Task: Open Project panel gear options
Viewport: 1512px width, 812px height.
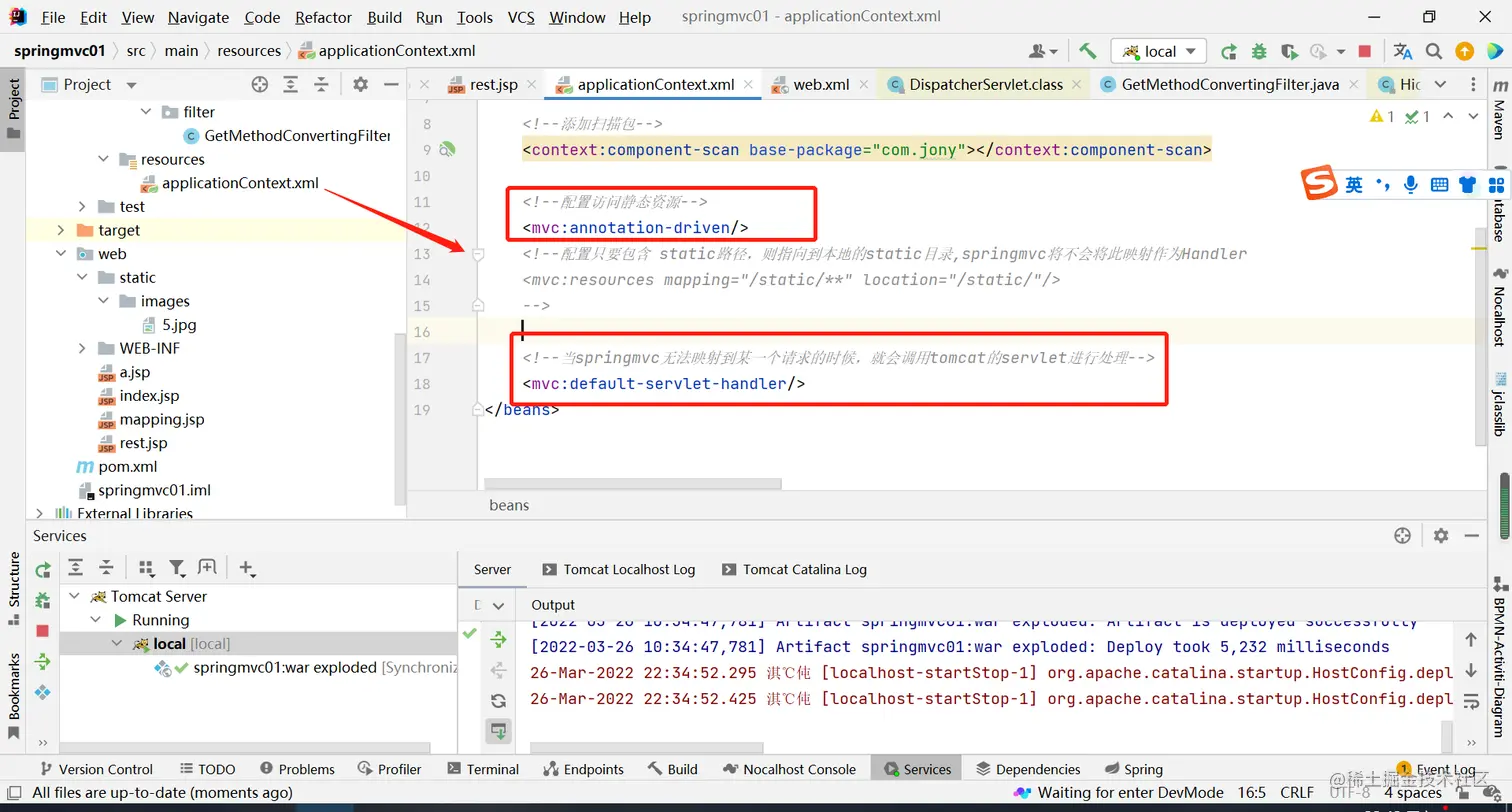Action: click(361, 85)
